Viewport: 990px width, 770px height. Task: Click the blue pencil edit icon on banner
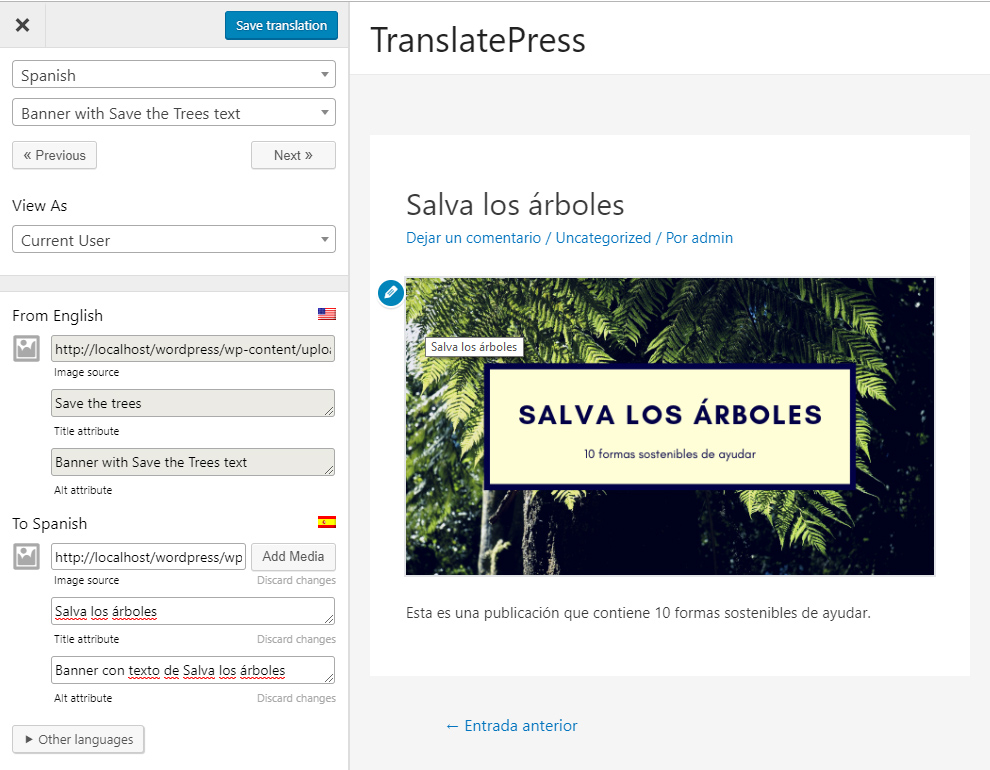pyautogui.click(x=391, y=293)
